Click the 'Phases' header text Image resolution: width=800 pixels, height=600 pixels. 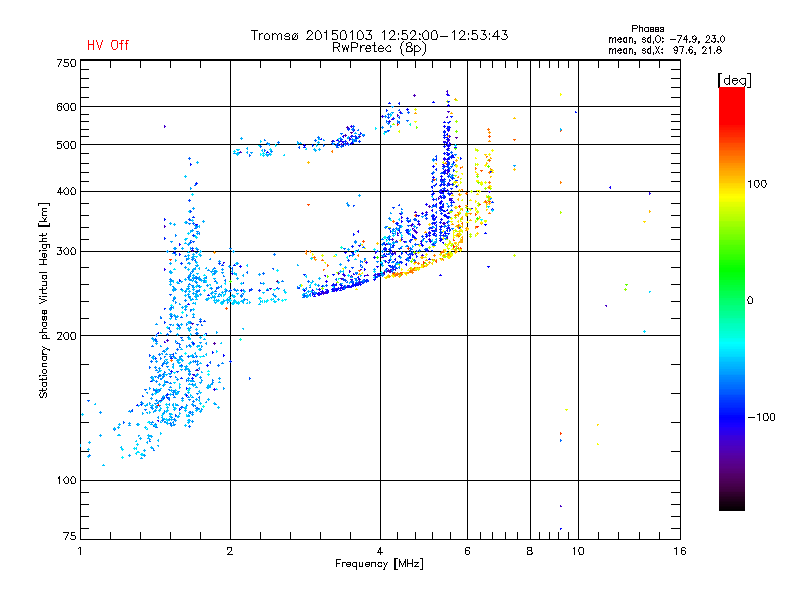point(647,29)
